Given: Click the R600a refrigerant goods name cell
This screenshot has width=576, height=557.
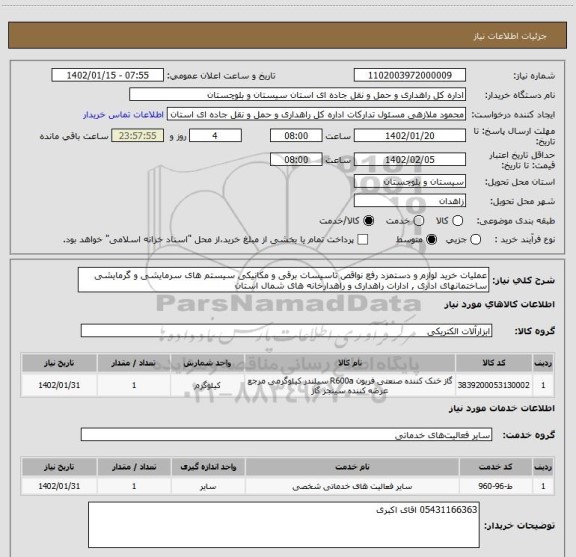Looking at the screenshot, I should tap(350, 385).
